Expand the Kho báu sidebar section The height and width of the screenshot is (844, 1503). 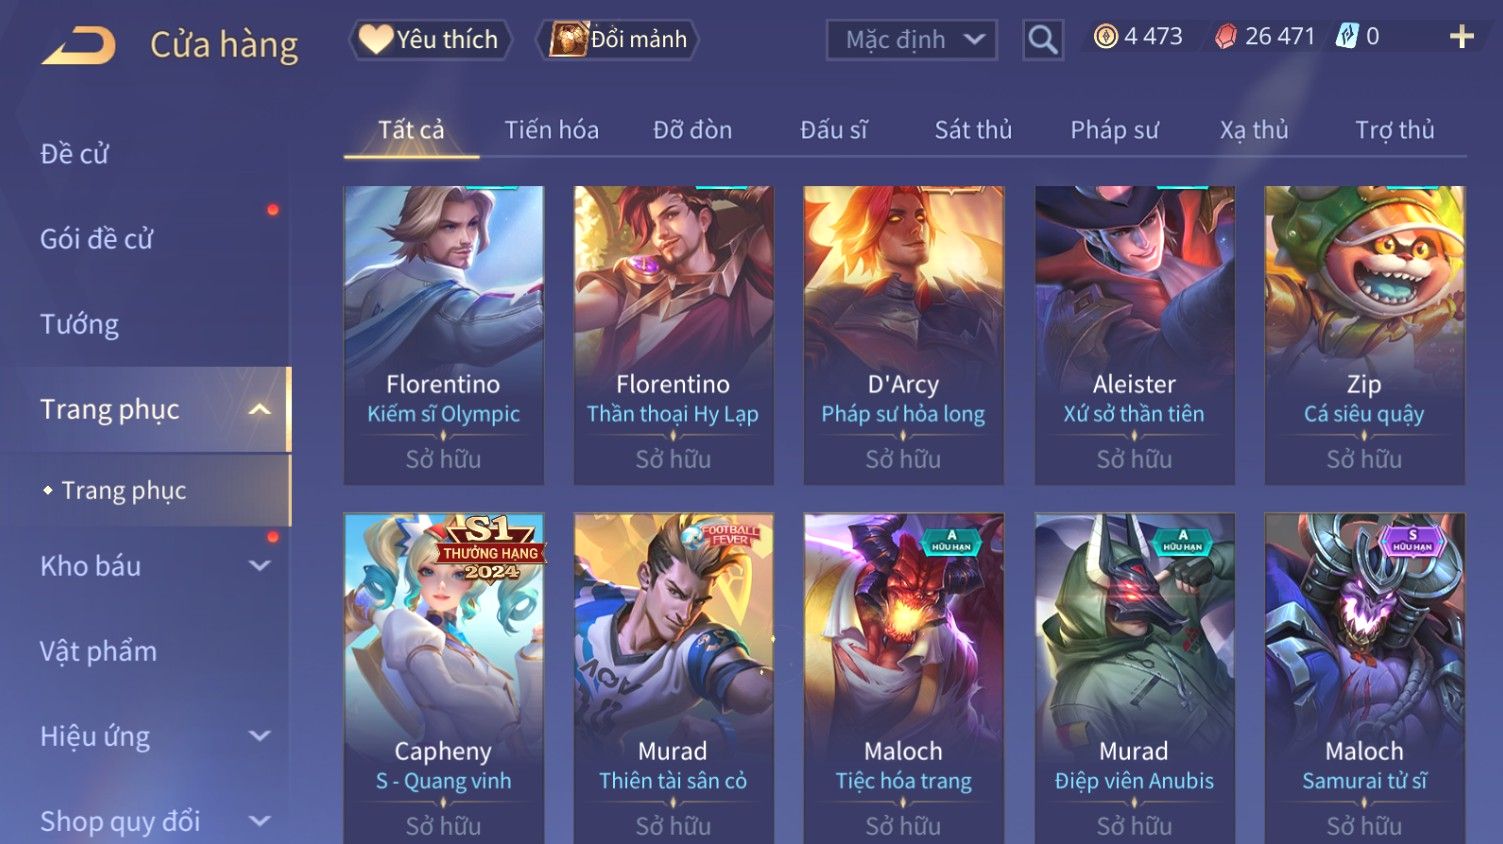pos(259,566)
